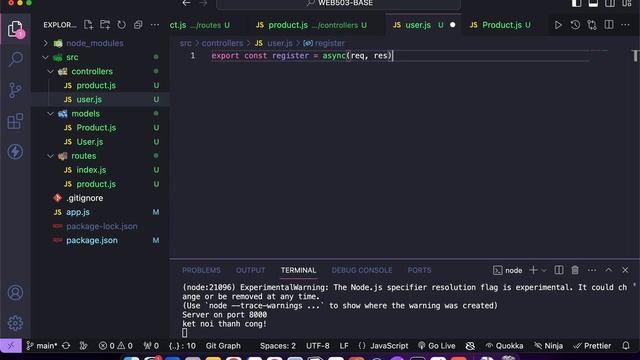Screen dimensions: 640x360
Task: Switch to the PROBLEMS tab
Action: [201, 270]
